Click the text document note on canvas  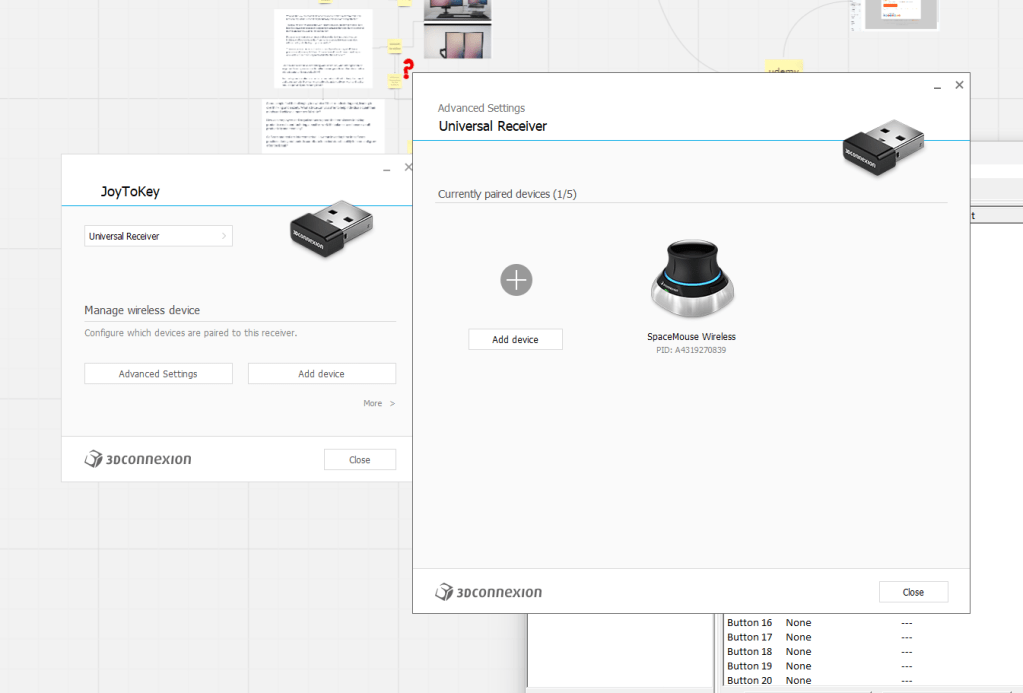(324, 48)
